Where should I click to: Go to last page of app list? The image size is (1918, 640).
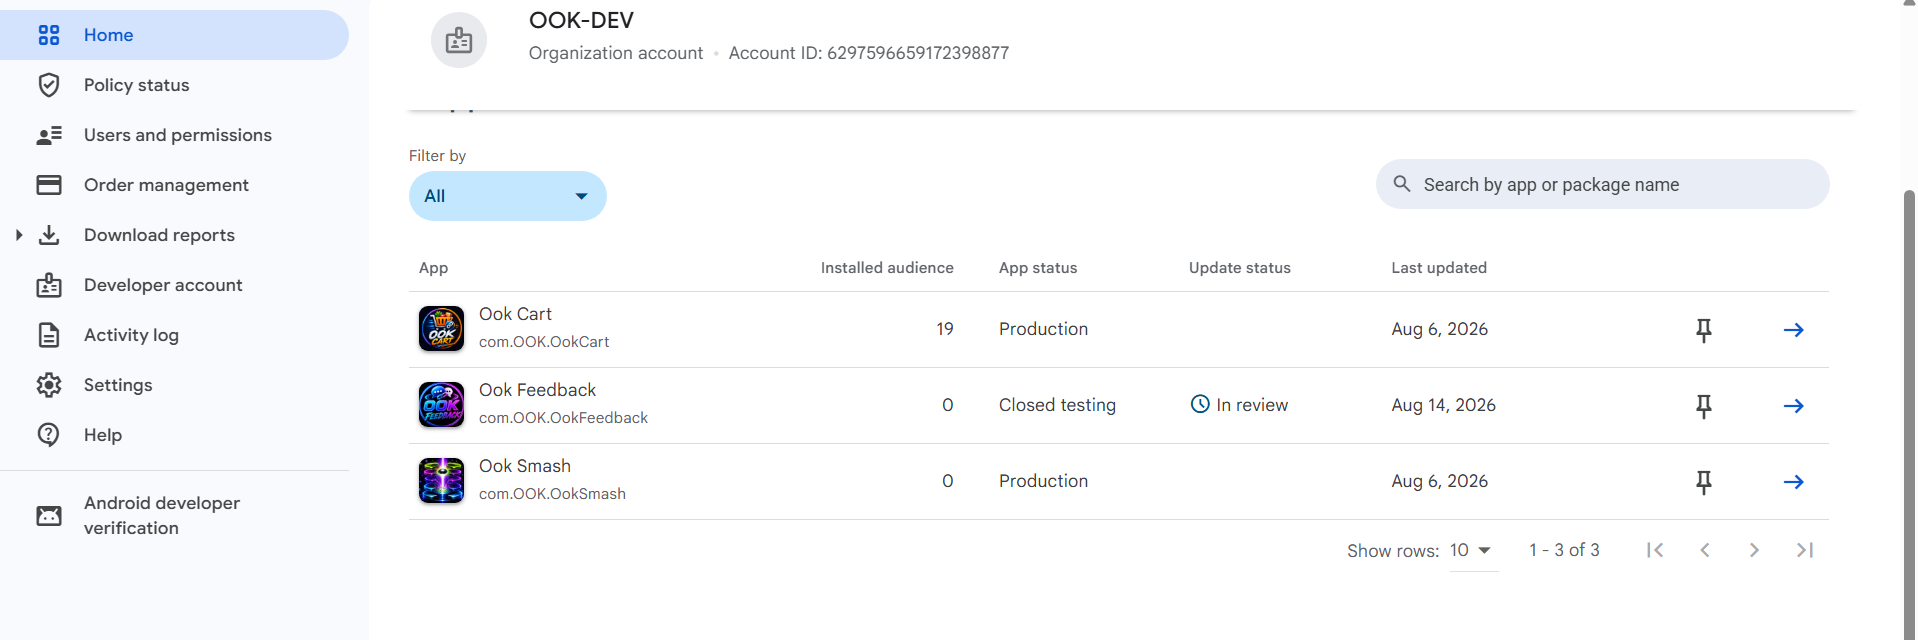[1805, 550]
